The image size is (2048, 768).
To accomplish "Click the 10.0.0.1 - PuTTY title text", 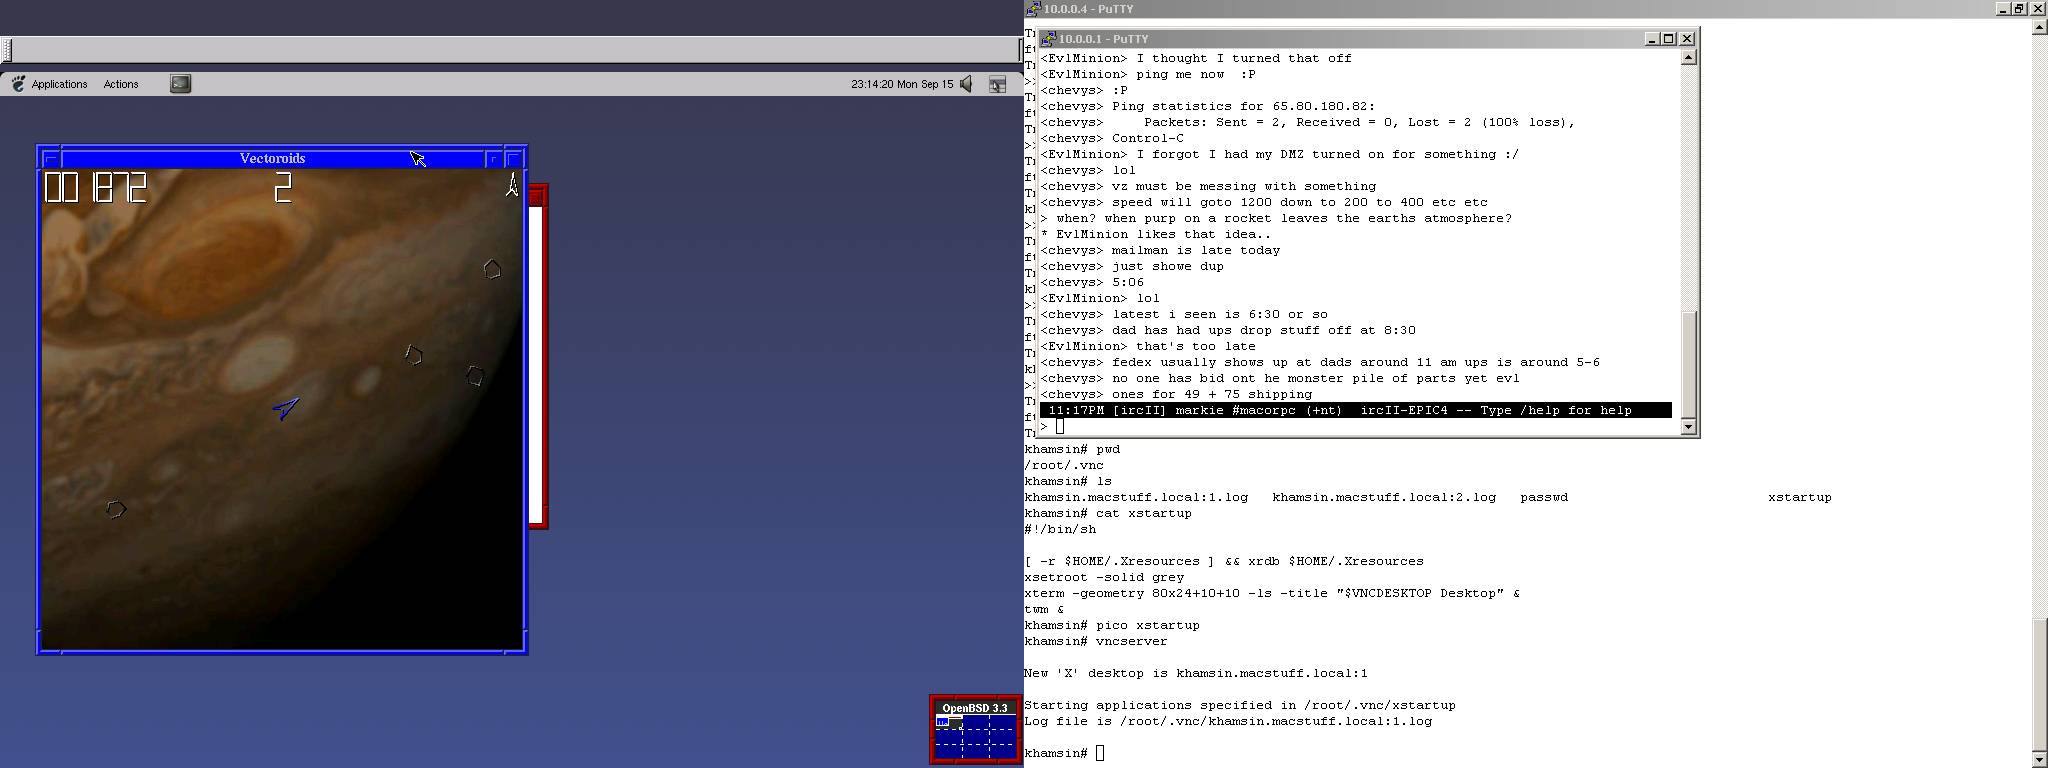I will (1104, 39).
